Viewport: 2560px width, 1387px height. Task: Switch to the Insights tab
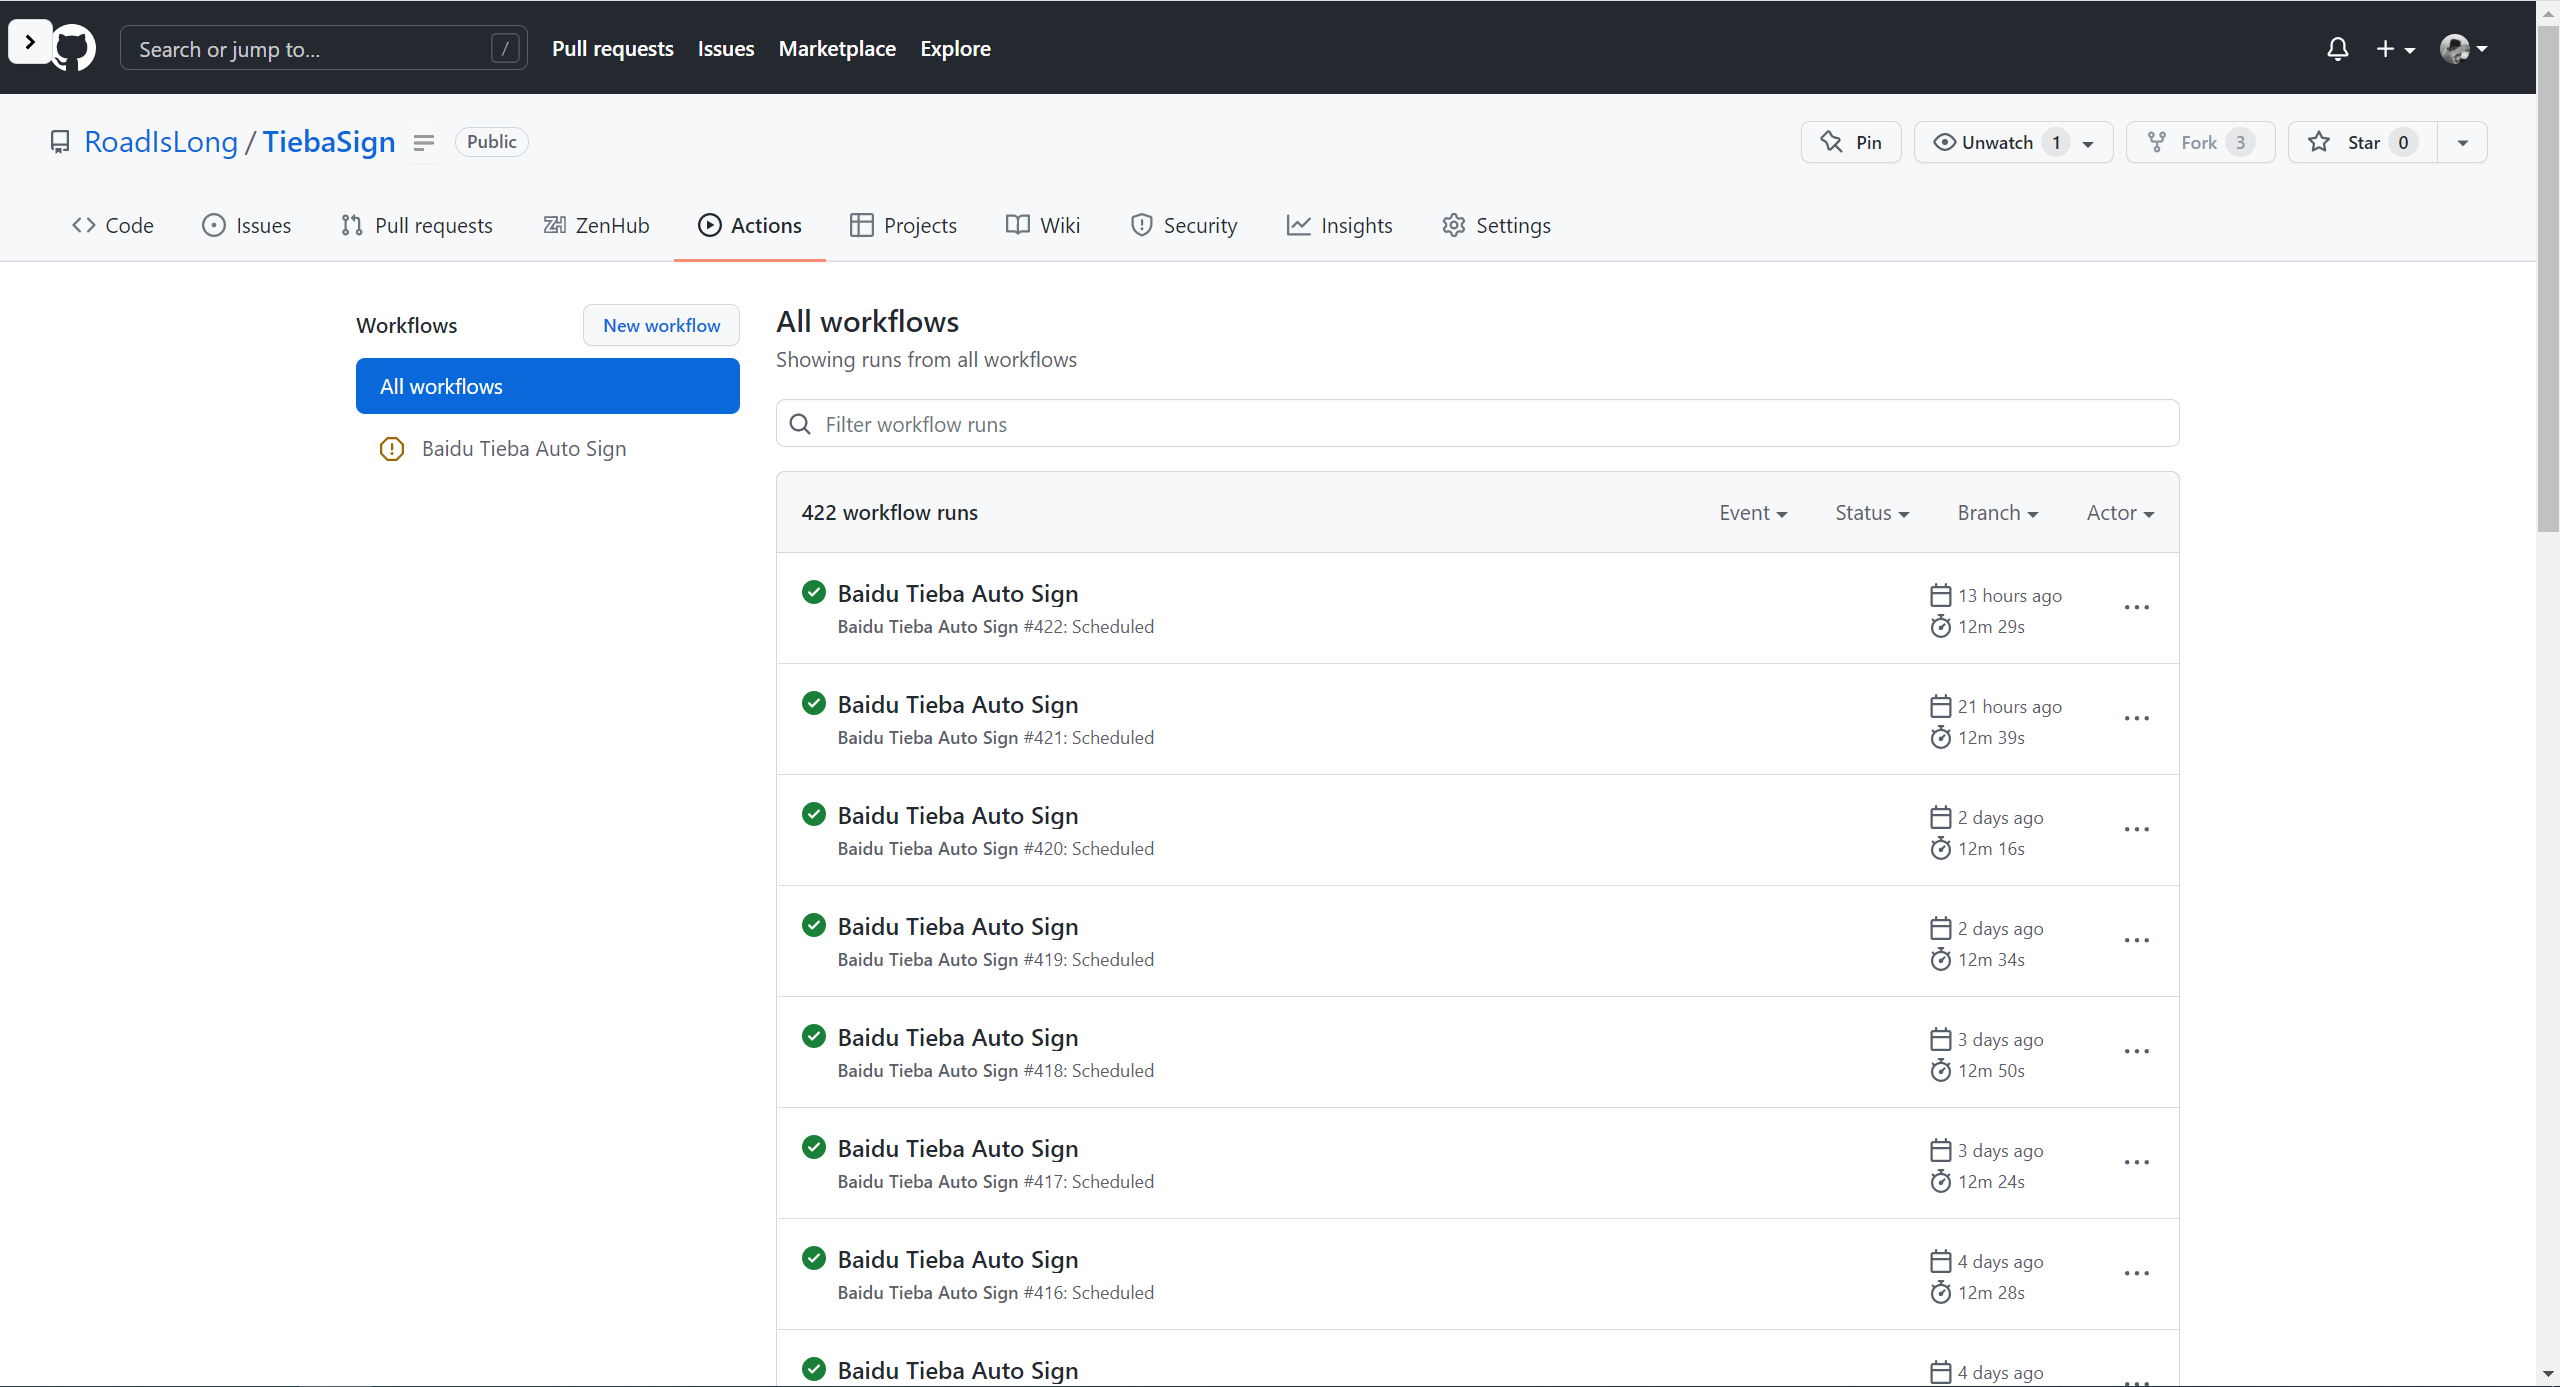(x=1339, y=226)
